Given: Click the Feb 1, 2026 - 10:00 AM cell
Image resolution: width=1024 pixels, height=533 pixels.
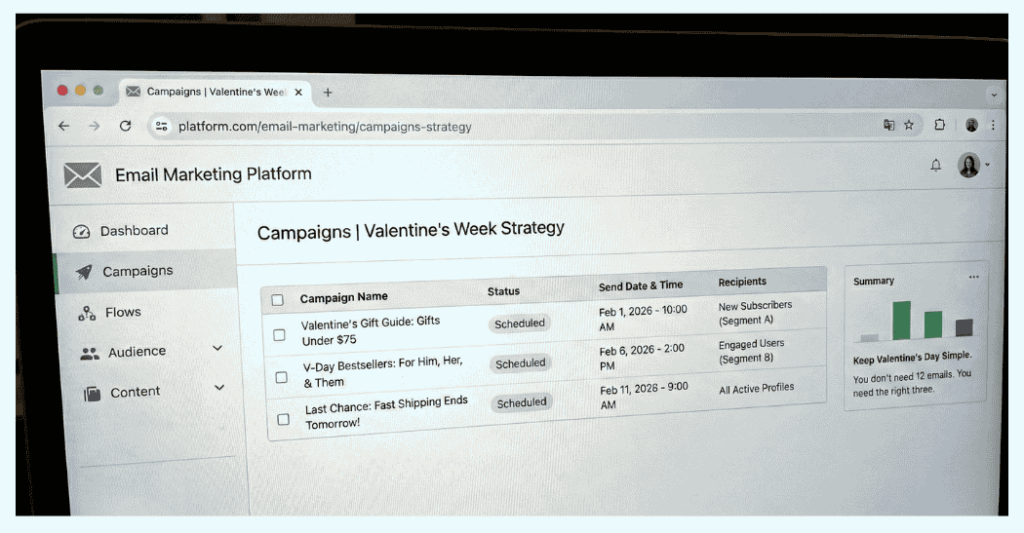Looking at the screenshot, I should (643, 318).
